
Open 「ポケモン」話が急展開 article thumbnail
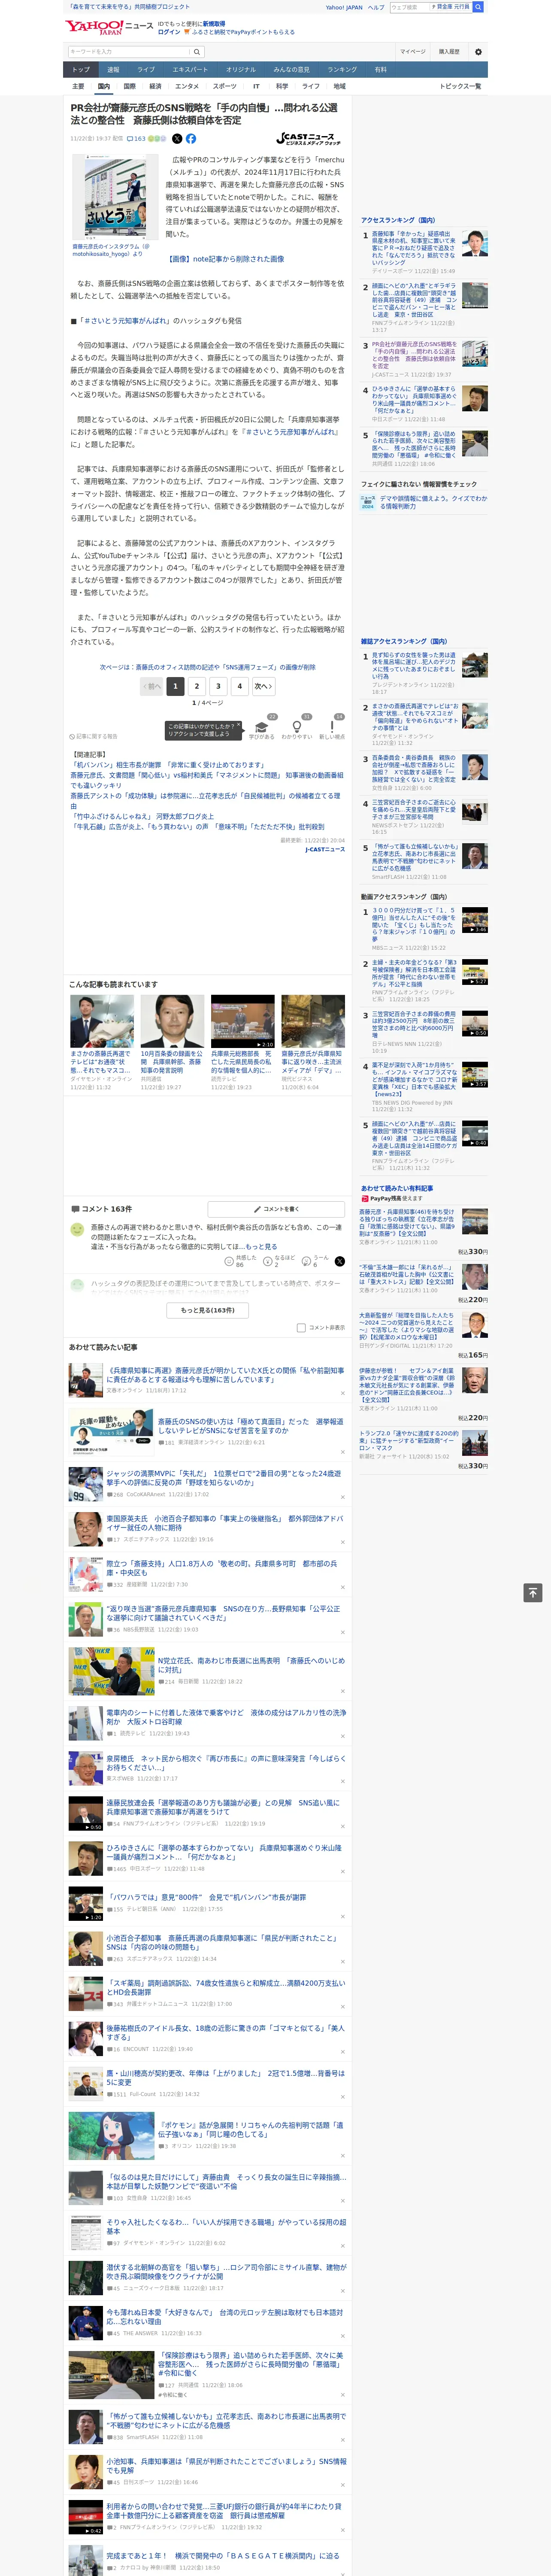(111, 2135)
